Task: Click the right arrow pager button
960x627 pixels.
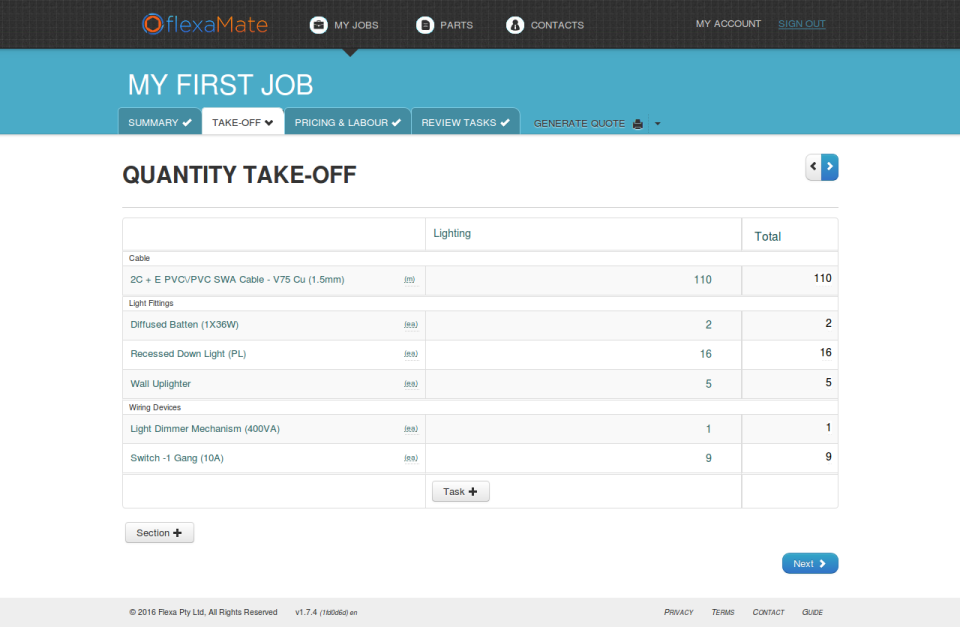Action: tap(830, 167)
